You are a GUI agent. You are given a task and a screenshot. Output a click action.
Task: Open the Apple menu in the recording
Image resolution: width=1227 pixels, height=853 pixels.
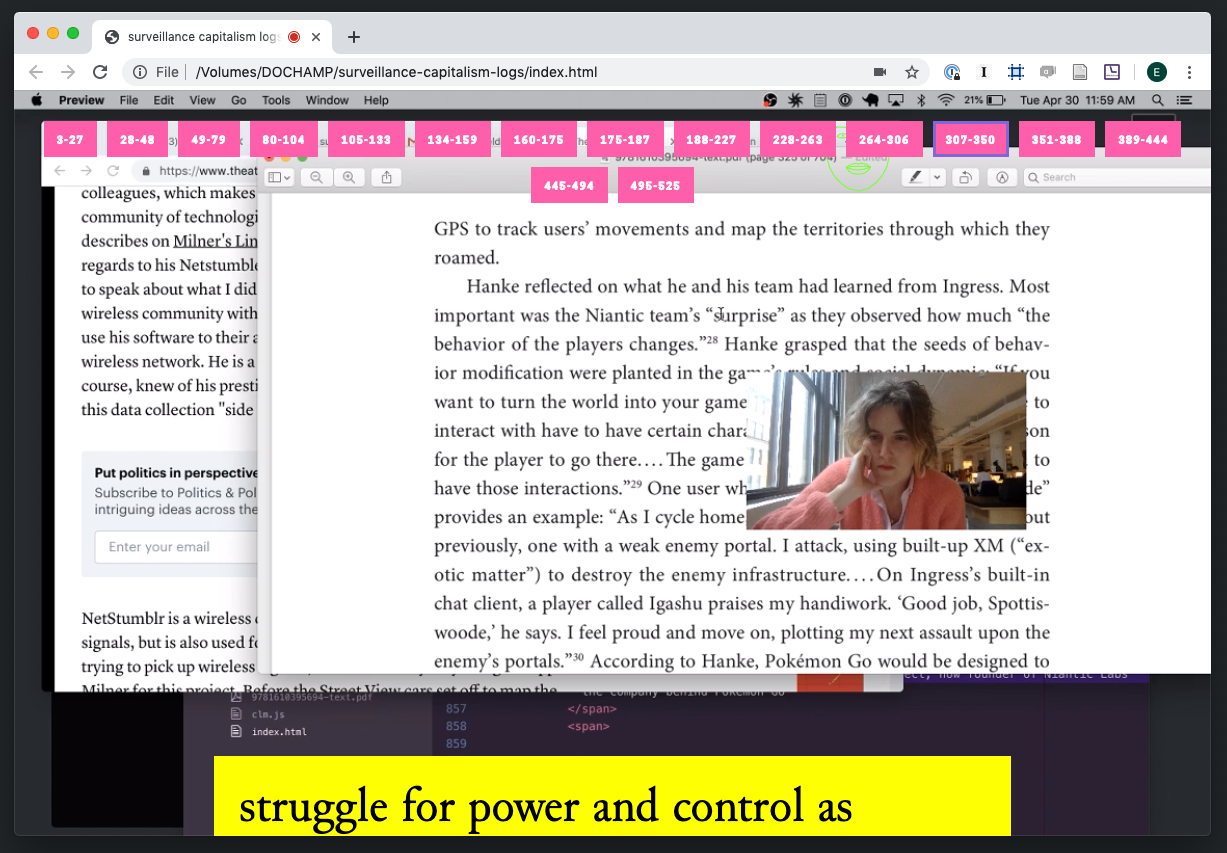(x=37, y=100)
